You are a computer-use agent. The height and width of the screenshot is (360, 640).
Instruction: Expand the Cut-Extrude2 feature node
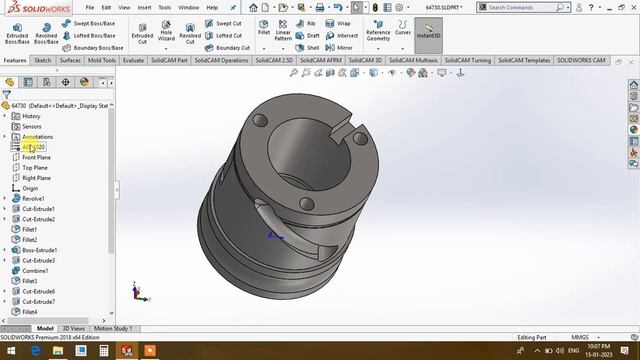point(4,219)
